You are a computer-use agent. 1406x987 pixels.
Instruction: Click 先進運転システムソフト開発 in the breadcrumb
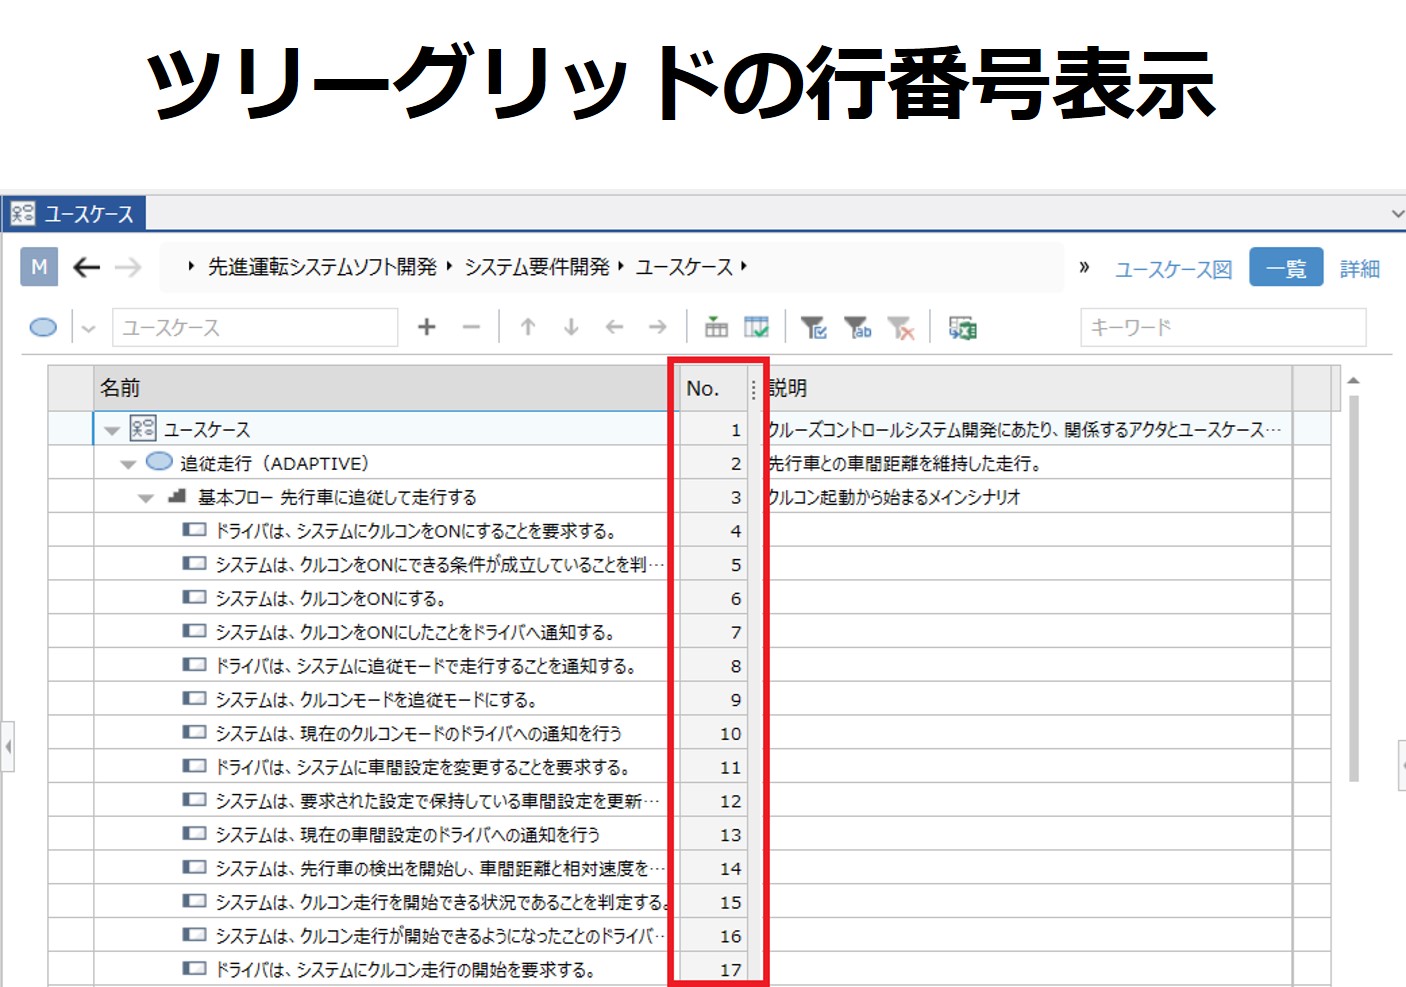322,267
